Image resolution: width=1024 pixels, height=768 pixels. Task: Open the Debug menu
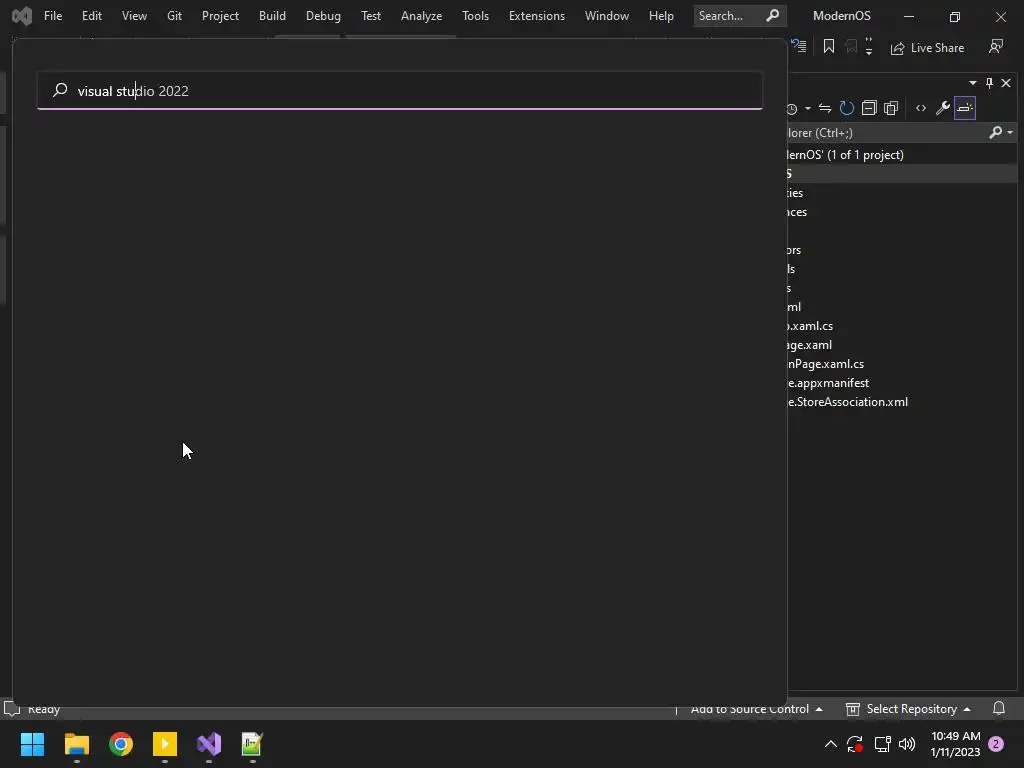[323, 16]
